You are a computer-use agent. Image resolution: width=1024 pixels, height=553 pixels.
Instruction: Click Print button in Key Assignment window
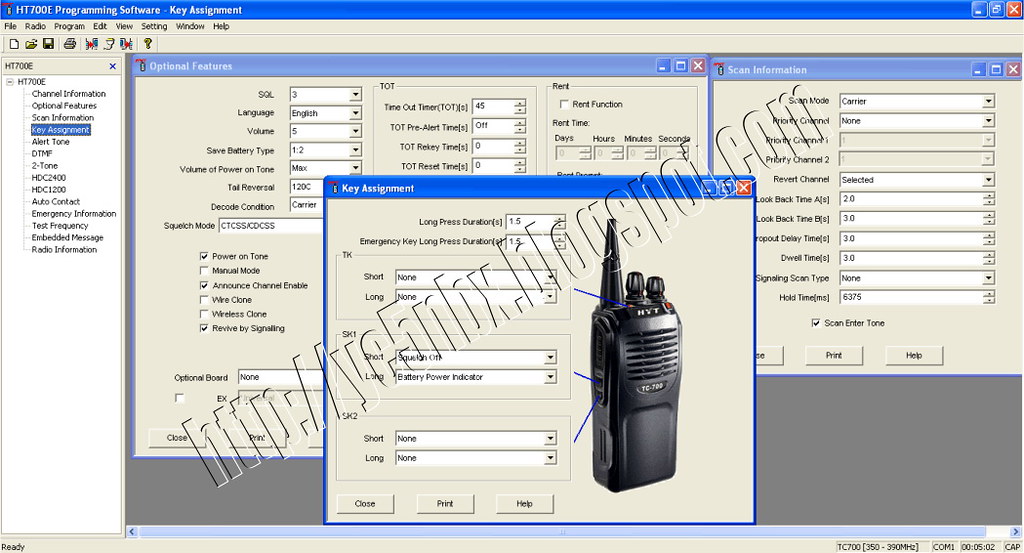click(445, 503)
